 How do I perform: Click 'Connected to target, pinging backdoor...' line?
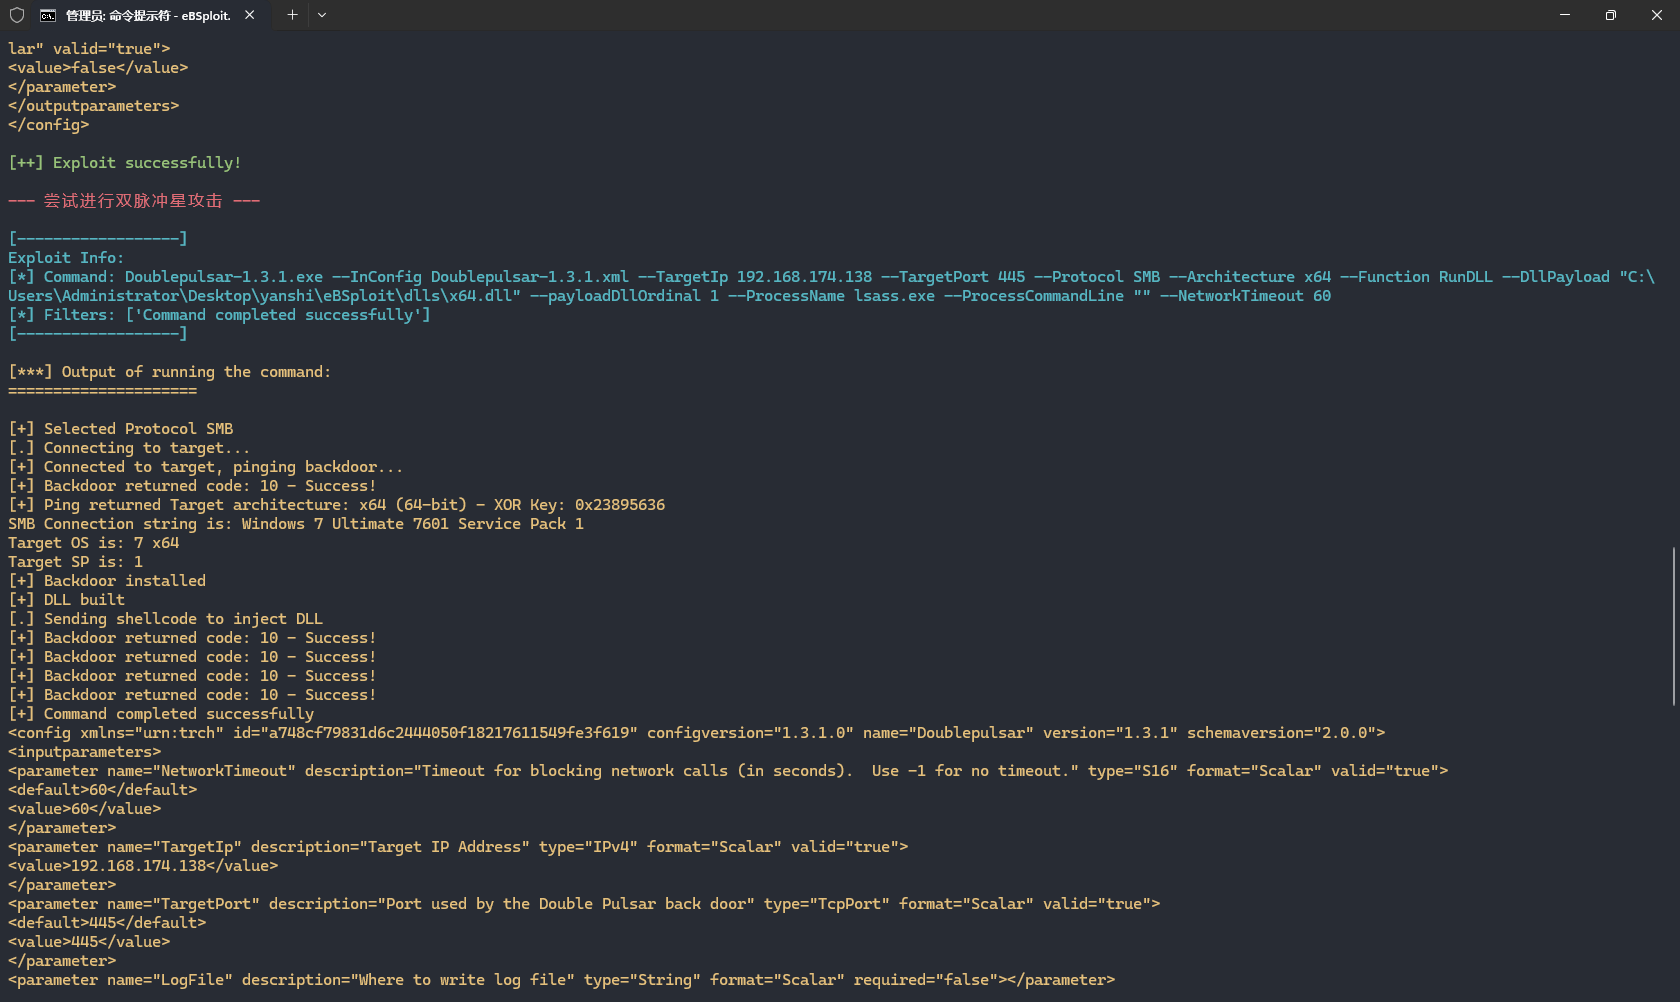[206, 467]
